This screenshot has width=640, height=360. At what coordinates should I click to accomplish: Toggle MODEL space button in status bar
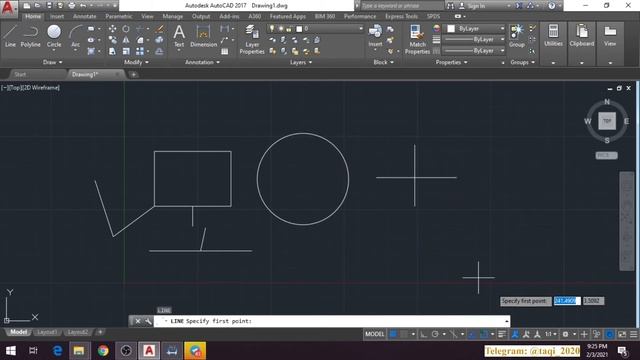375,334
